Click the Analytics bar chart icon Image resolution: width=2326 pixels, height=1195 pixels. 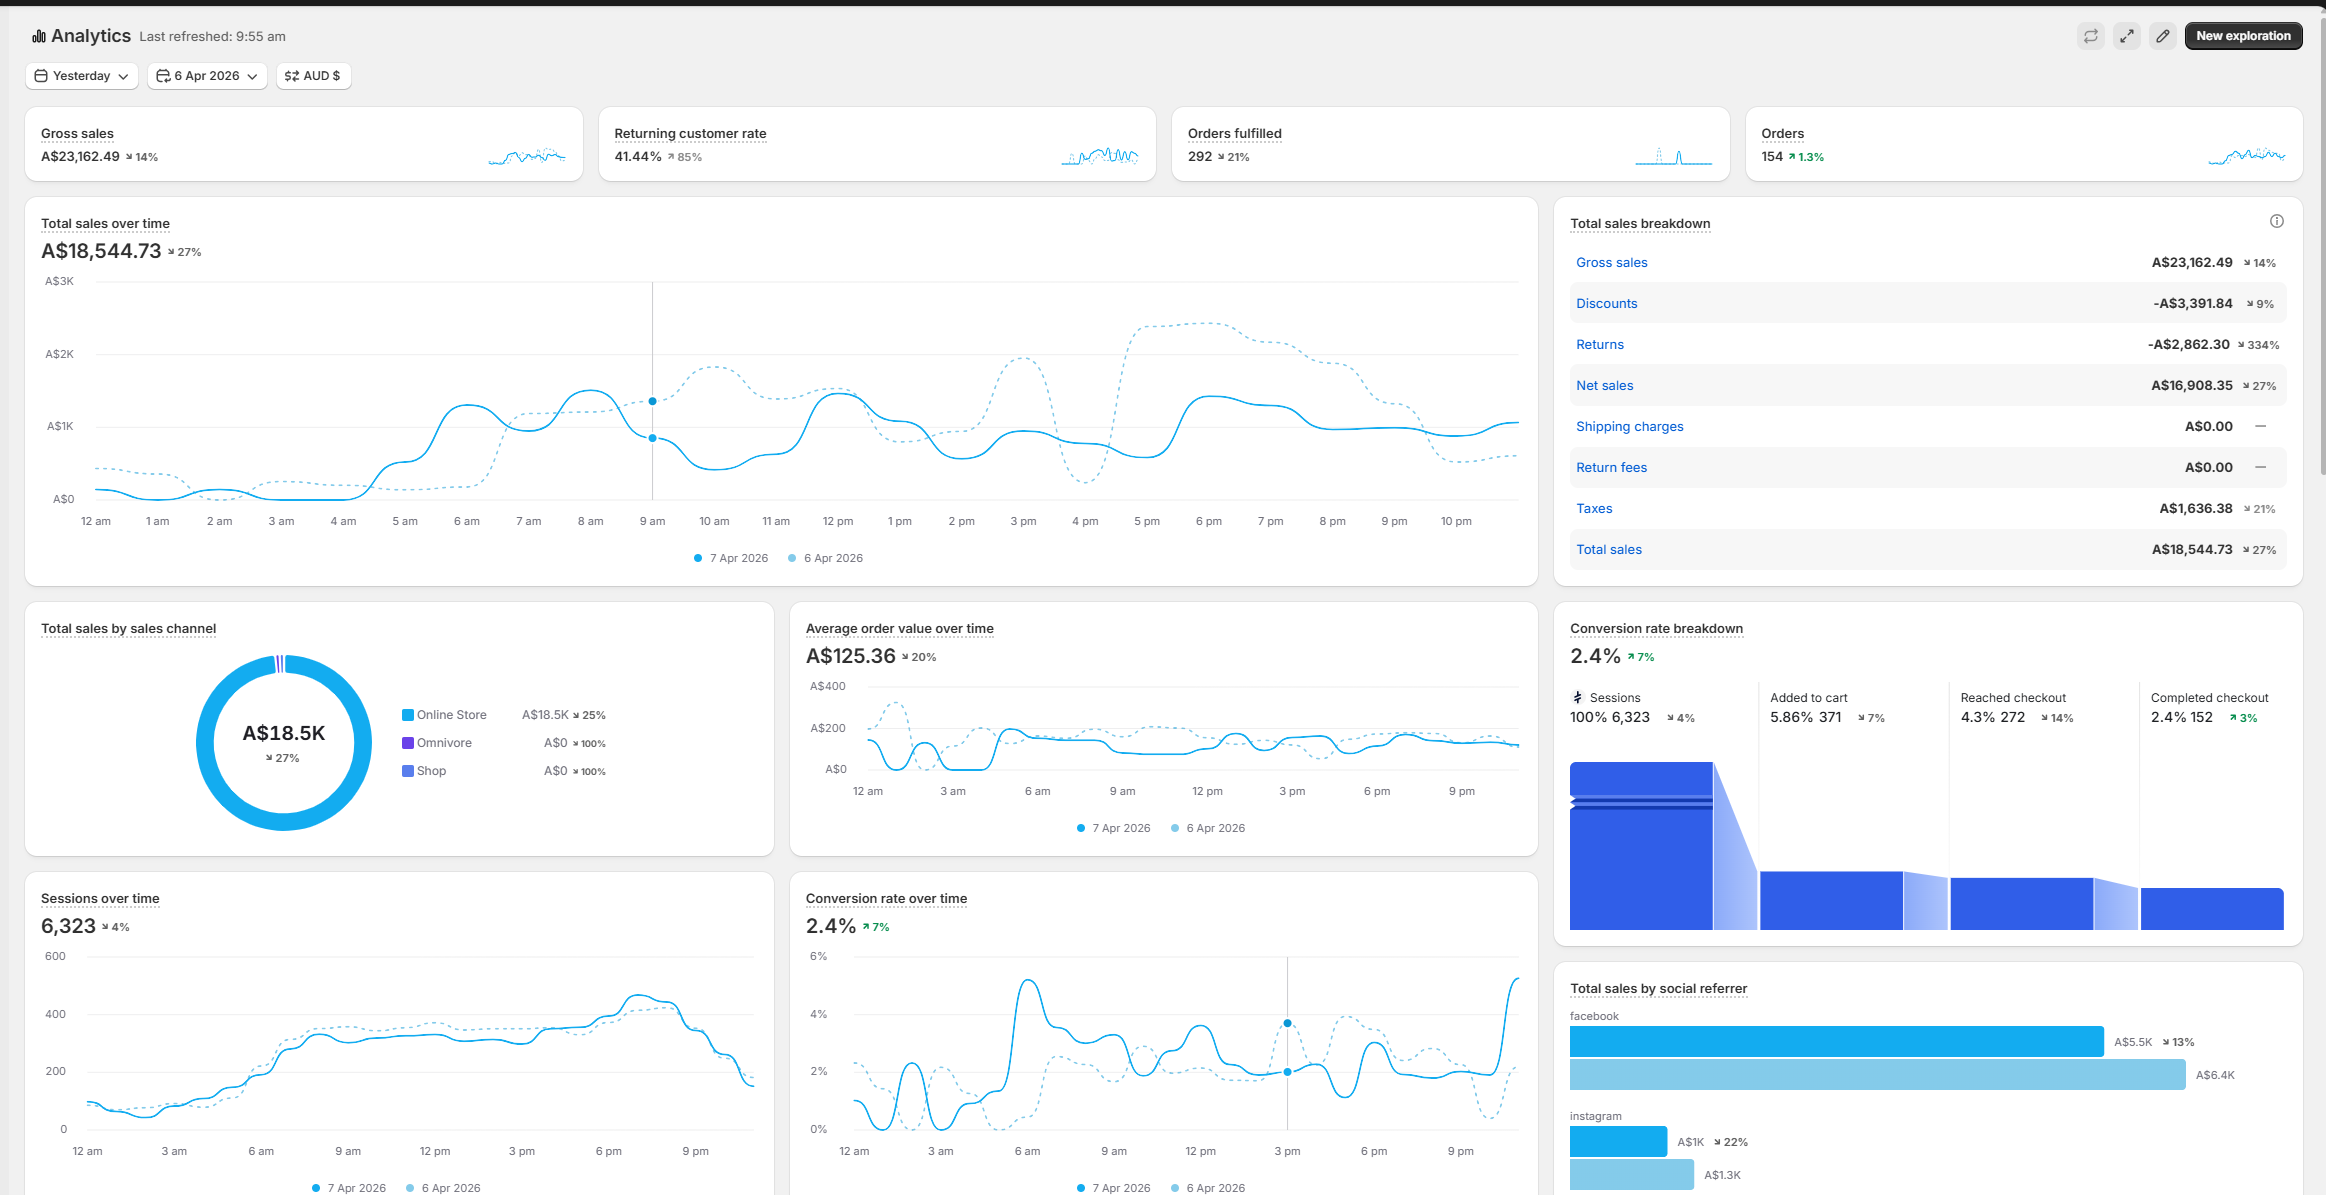coord(39,36)
